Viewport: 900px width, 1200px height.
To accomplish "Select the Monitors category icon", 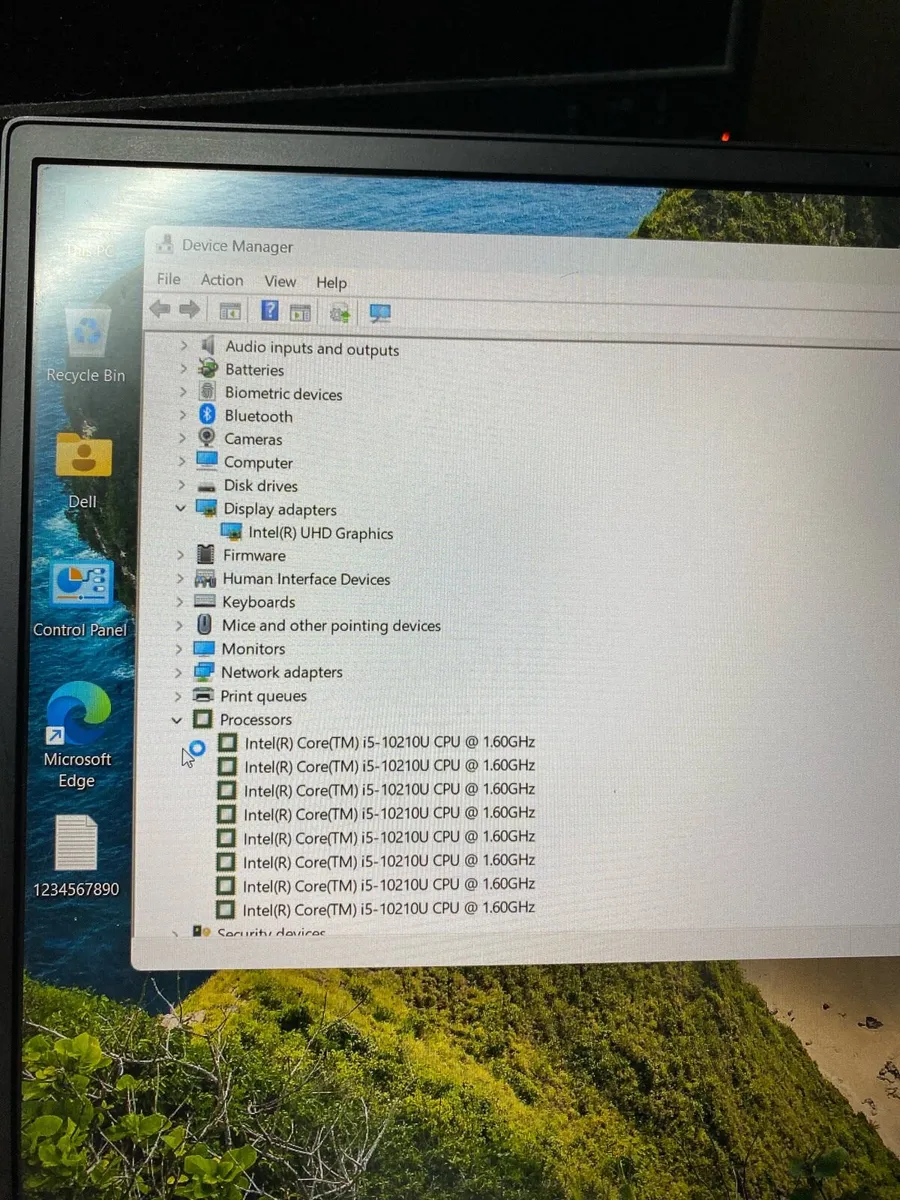I will (x=205, y=647).
